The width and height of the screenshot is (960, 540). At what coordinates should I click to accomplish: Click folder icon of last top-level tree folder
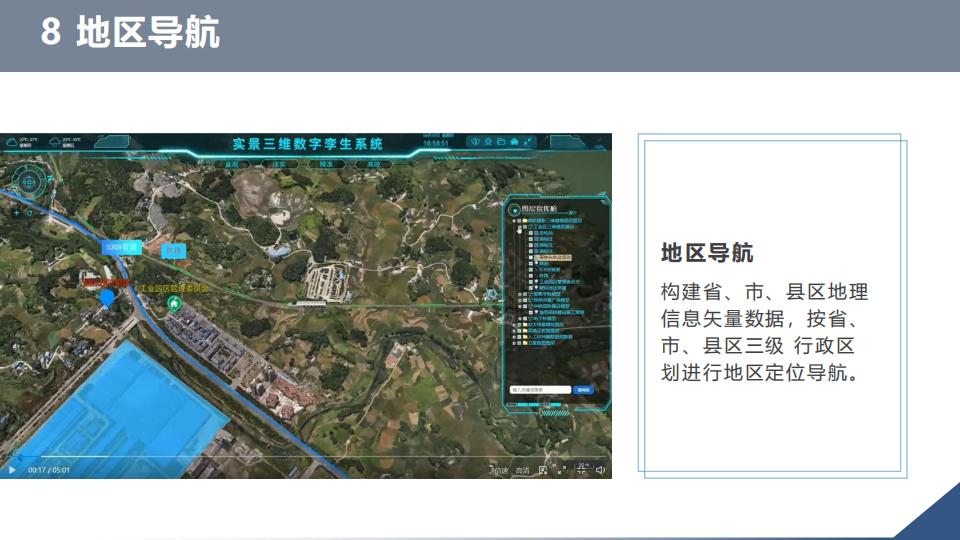[525, 343]
